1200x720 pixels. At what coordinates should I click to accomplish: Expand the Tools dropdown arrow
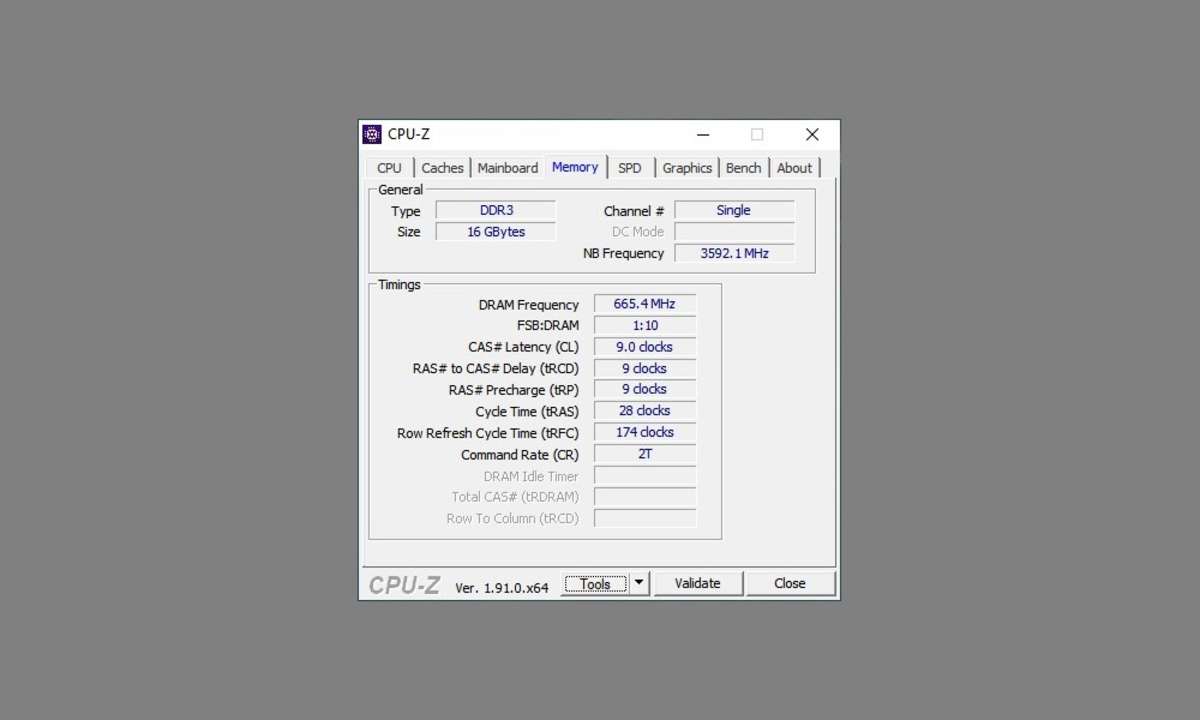pos(640,584)
